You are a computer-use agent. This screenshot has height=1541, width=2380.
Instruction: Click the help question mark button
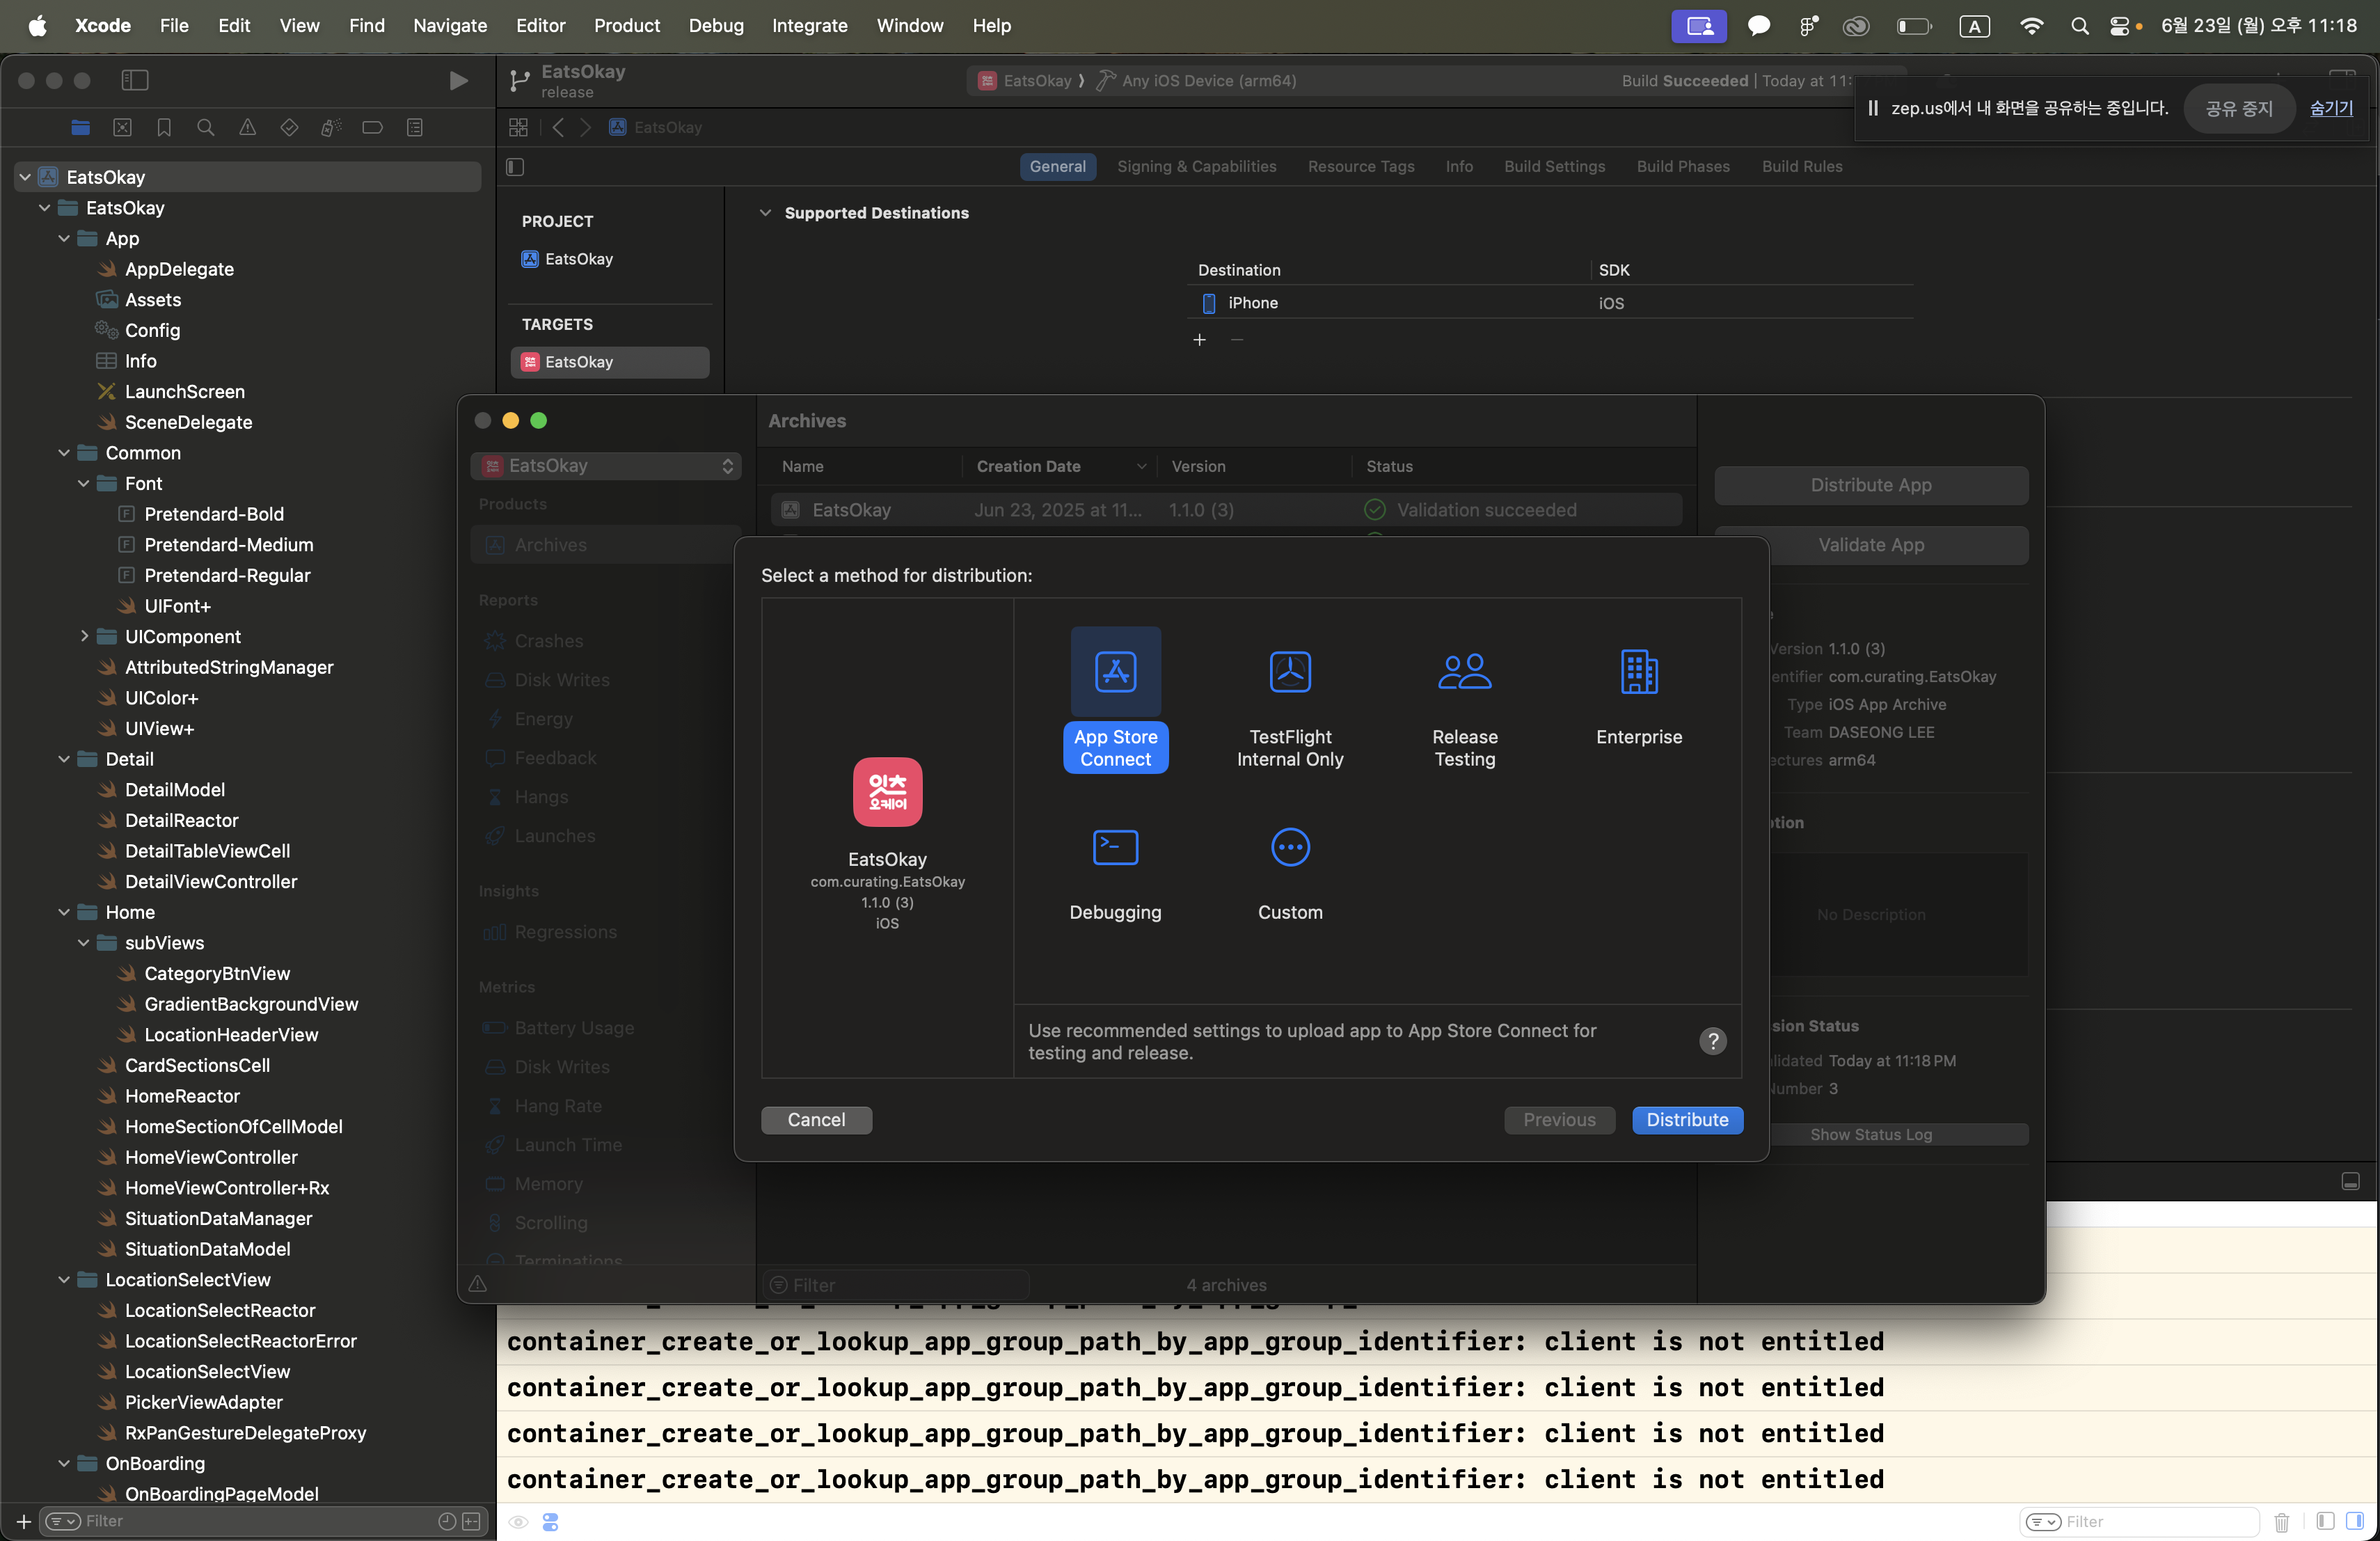1712,1041
